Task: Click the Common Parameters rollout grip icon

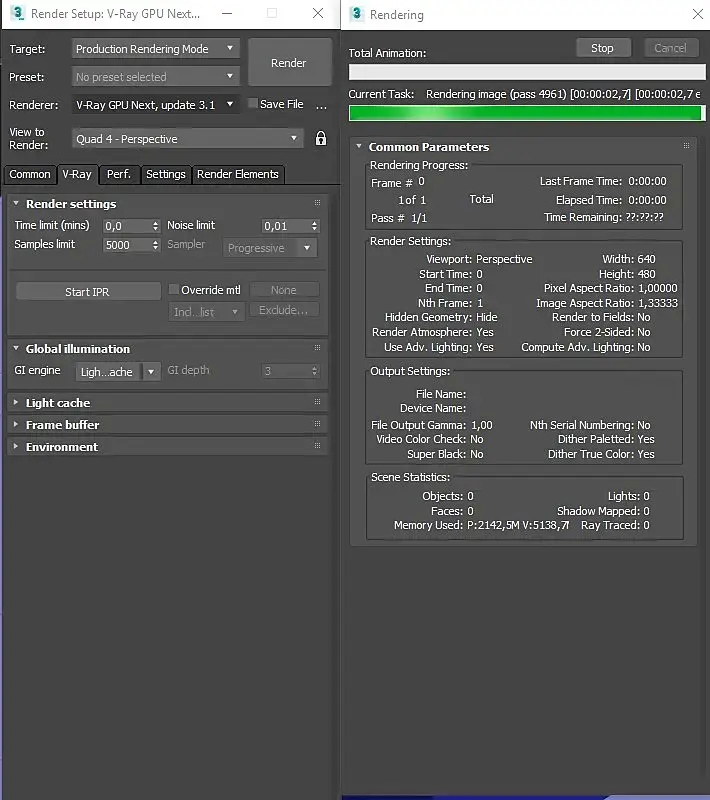Action: click(x=686, y=146)
